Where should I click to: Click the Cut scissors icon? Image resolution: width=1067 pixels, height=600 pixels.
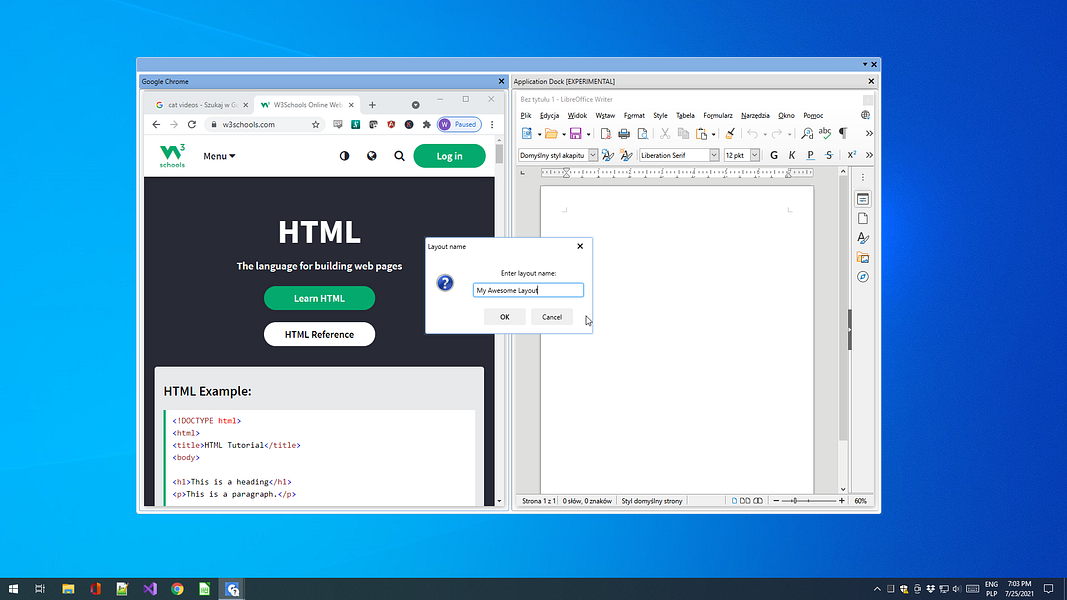coord(665,133)
